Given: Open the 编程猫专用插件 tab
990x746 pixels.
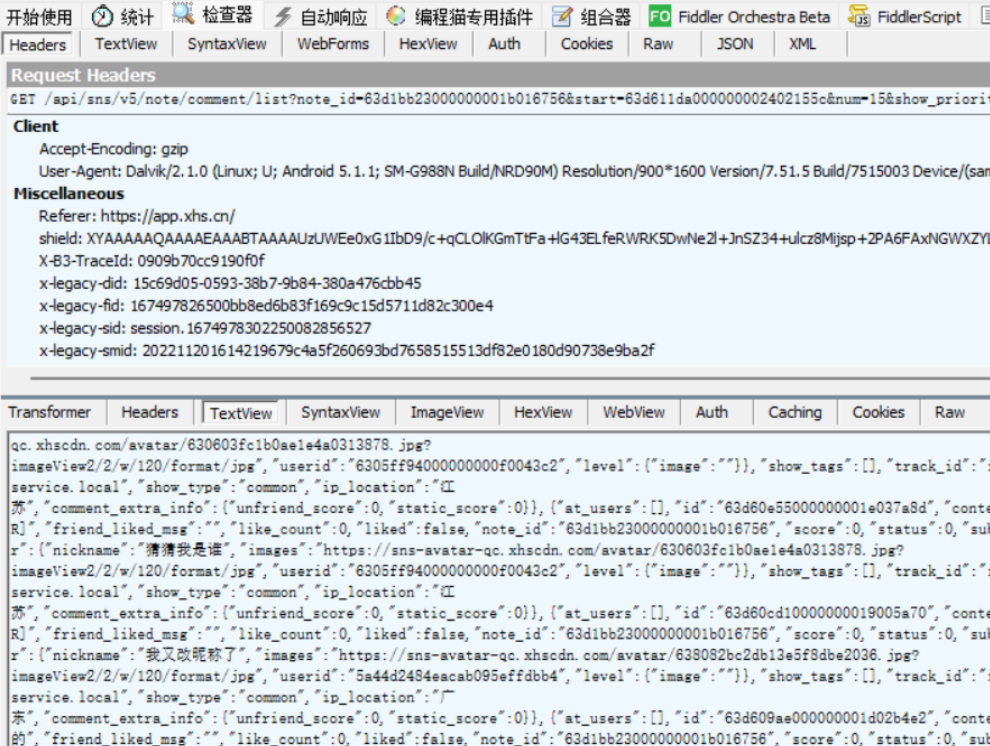Looking at the screenshot, I should pyautogui.click(x=460, y=17).
